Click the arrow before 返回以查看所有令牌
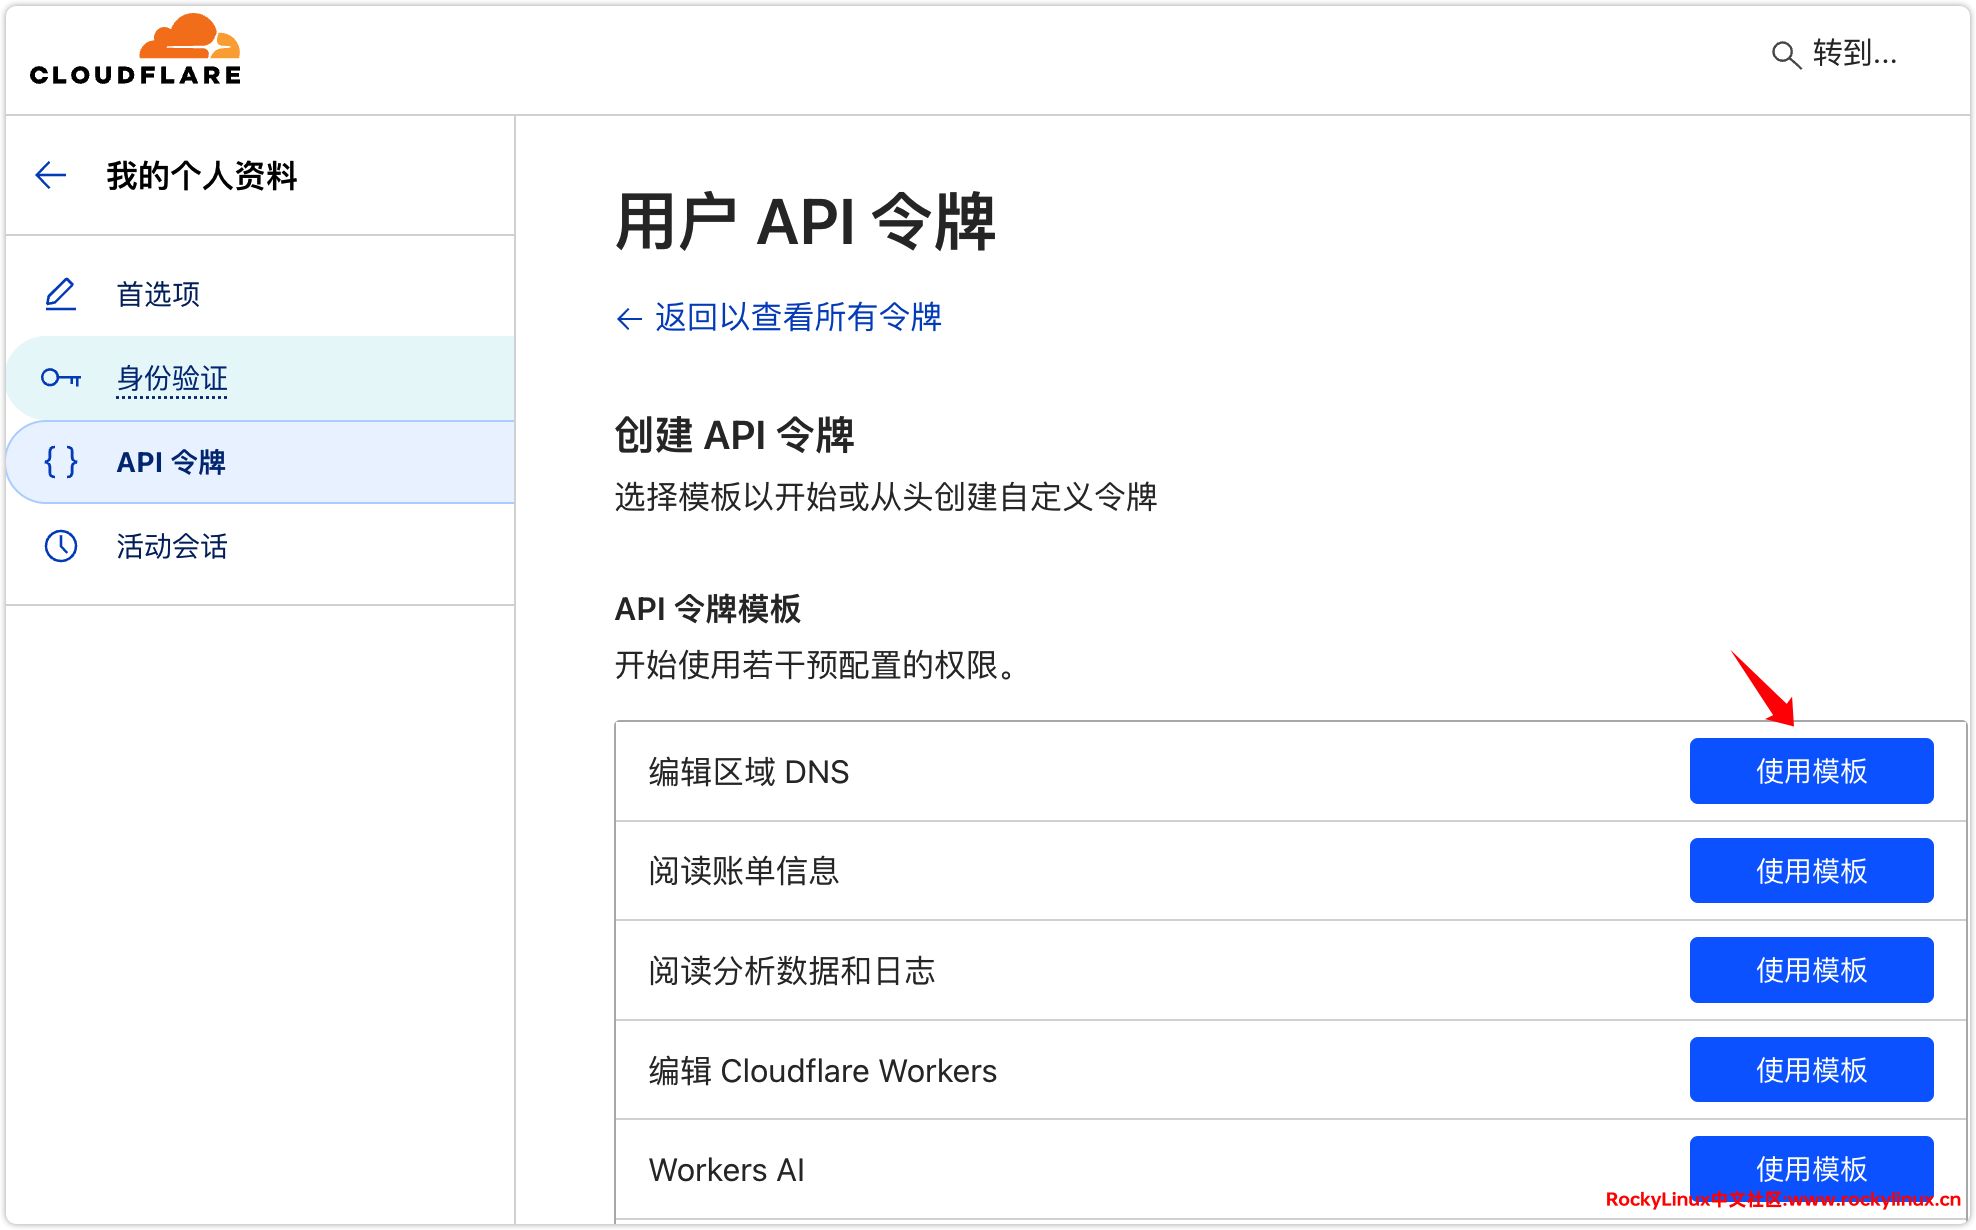 pyautogui.click(x=629, y=319)
